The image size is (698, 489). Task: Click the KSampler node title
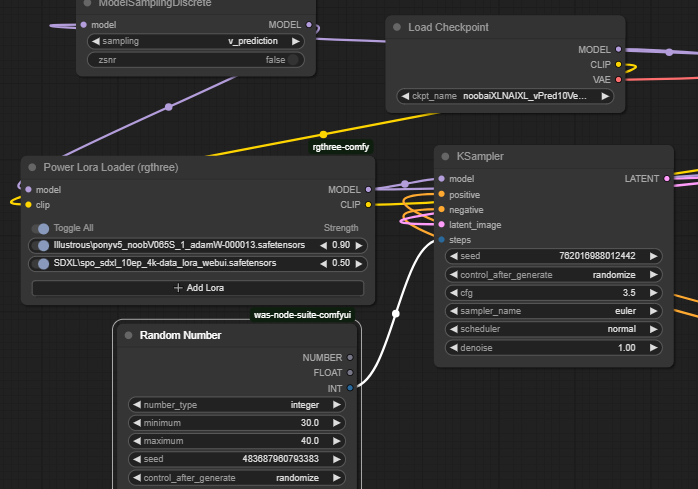480,156
